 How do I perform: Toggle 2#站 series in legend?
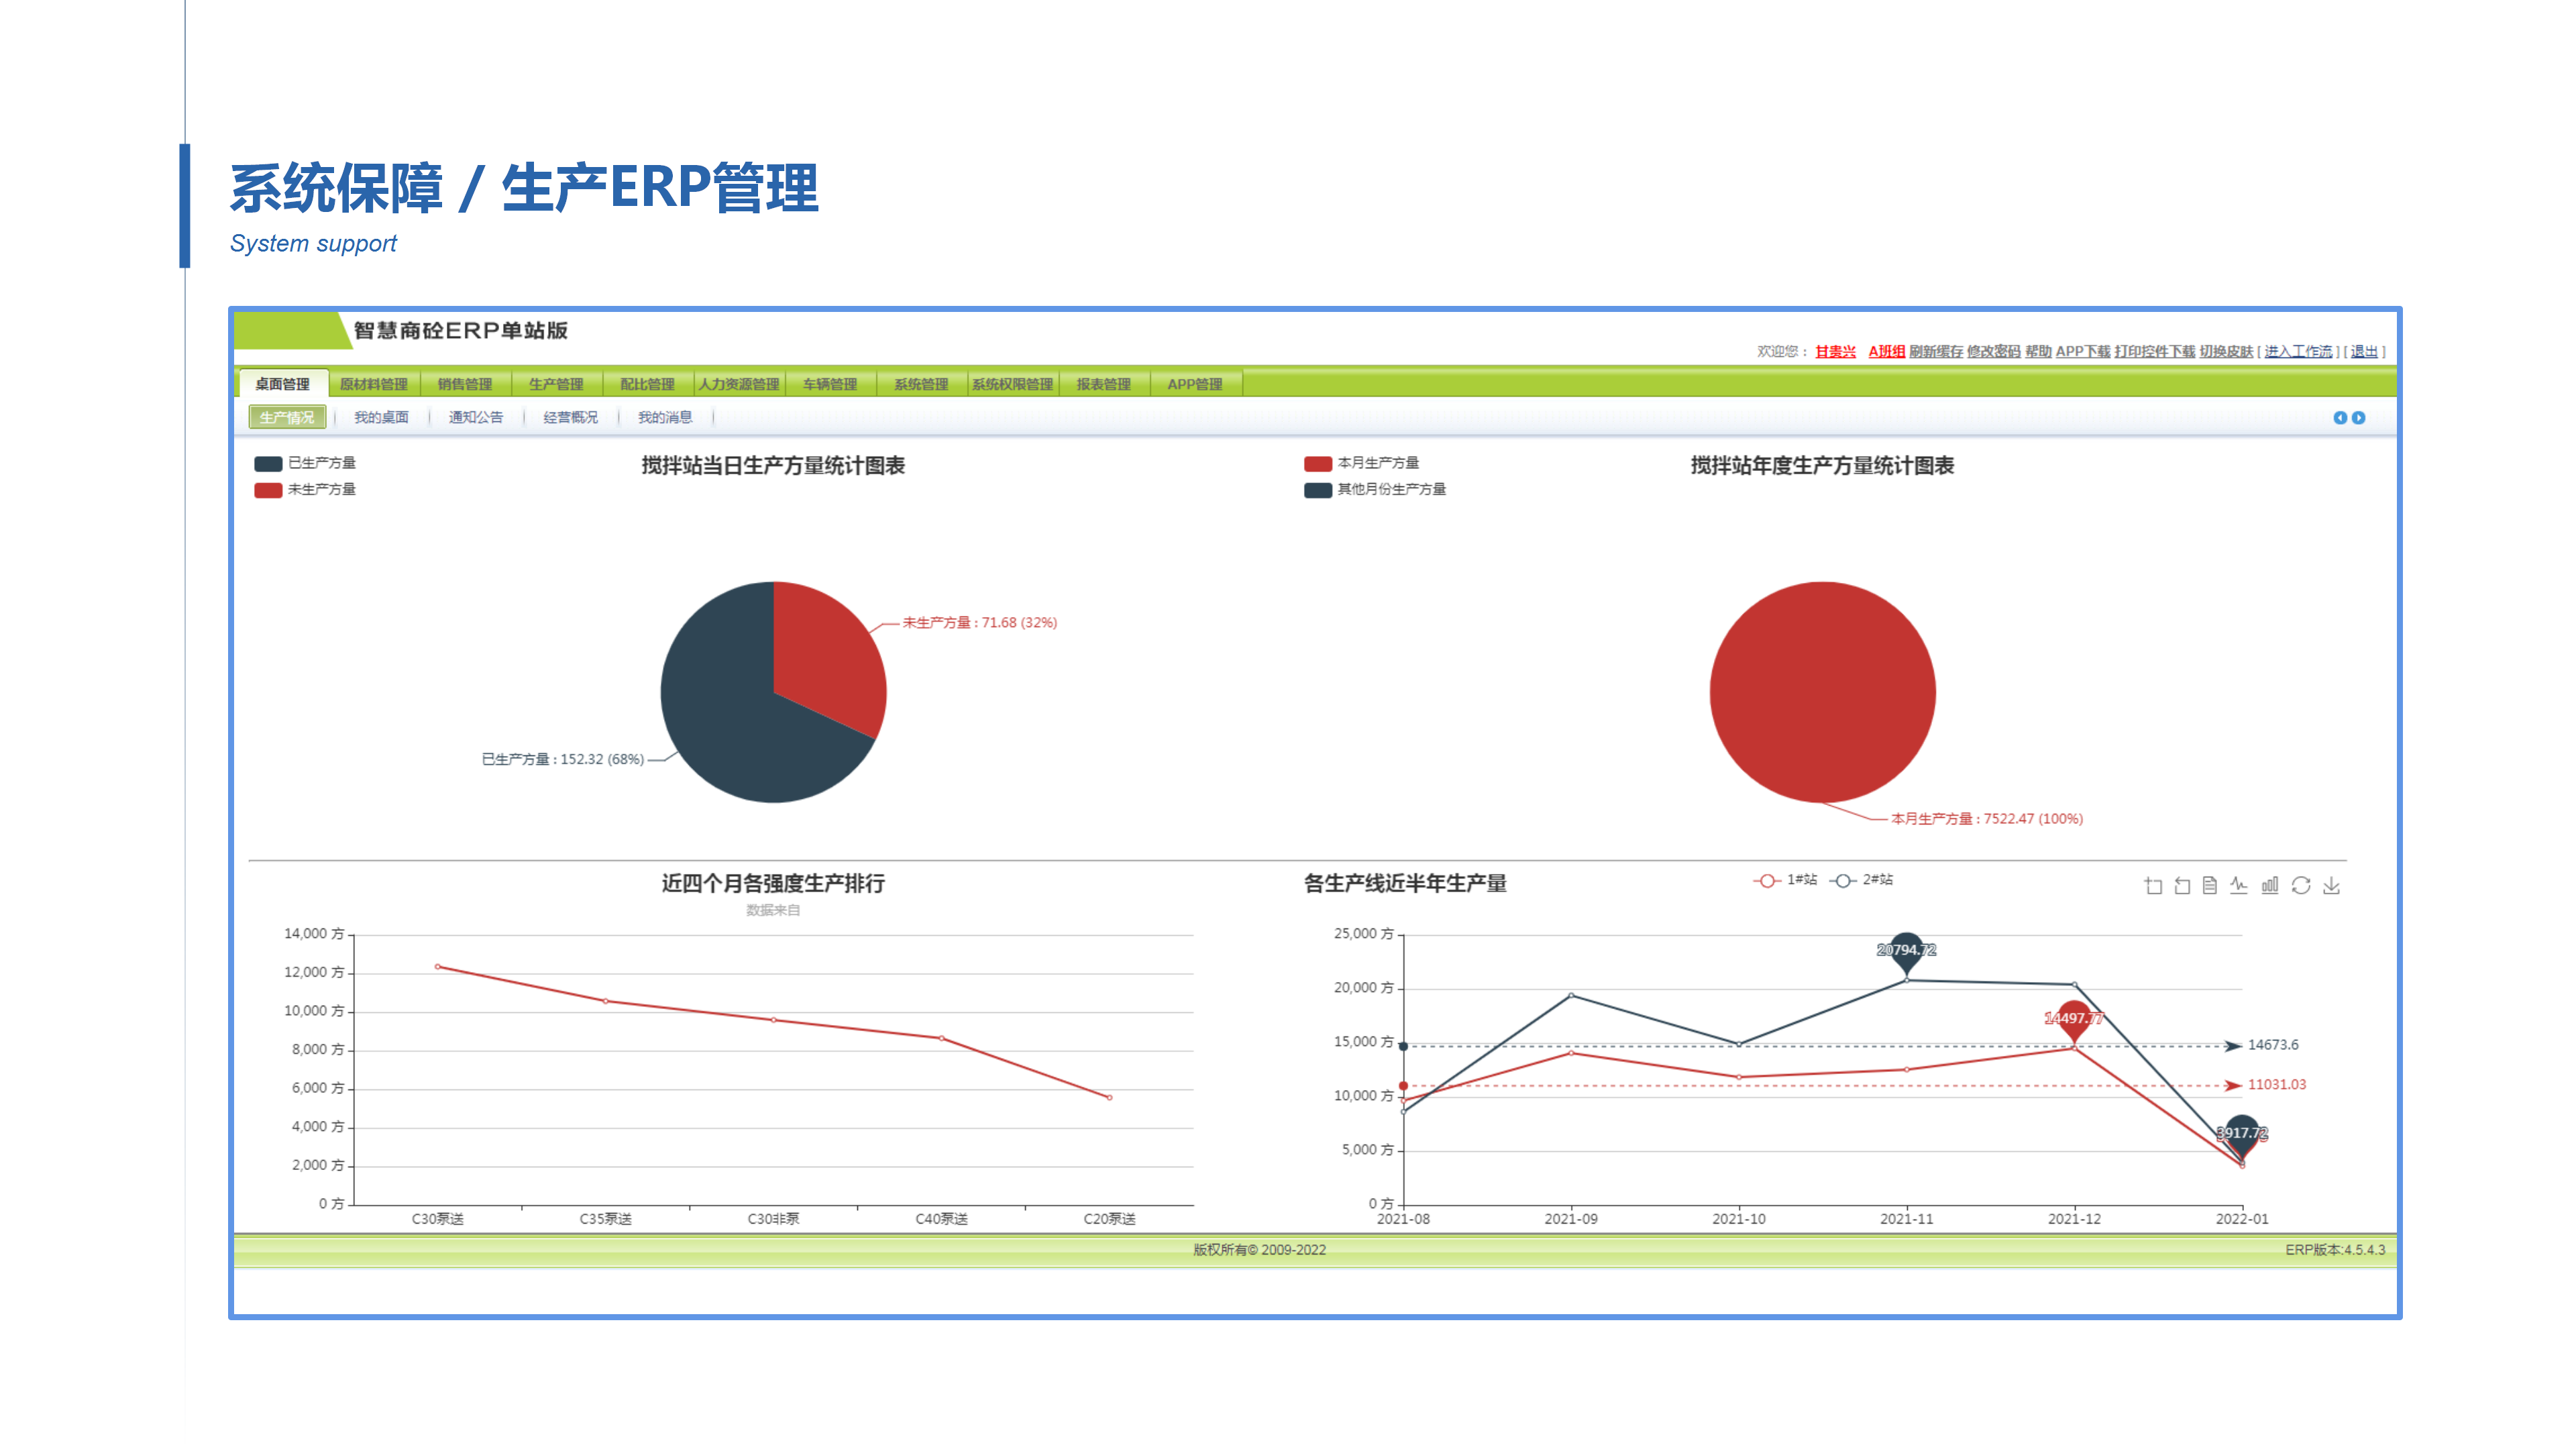(x=1862, y=880)
